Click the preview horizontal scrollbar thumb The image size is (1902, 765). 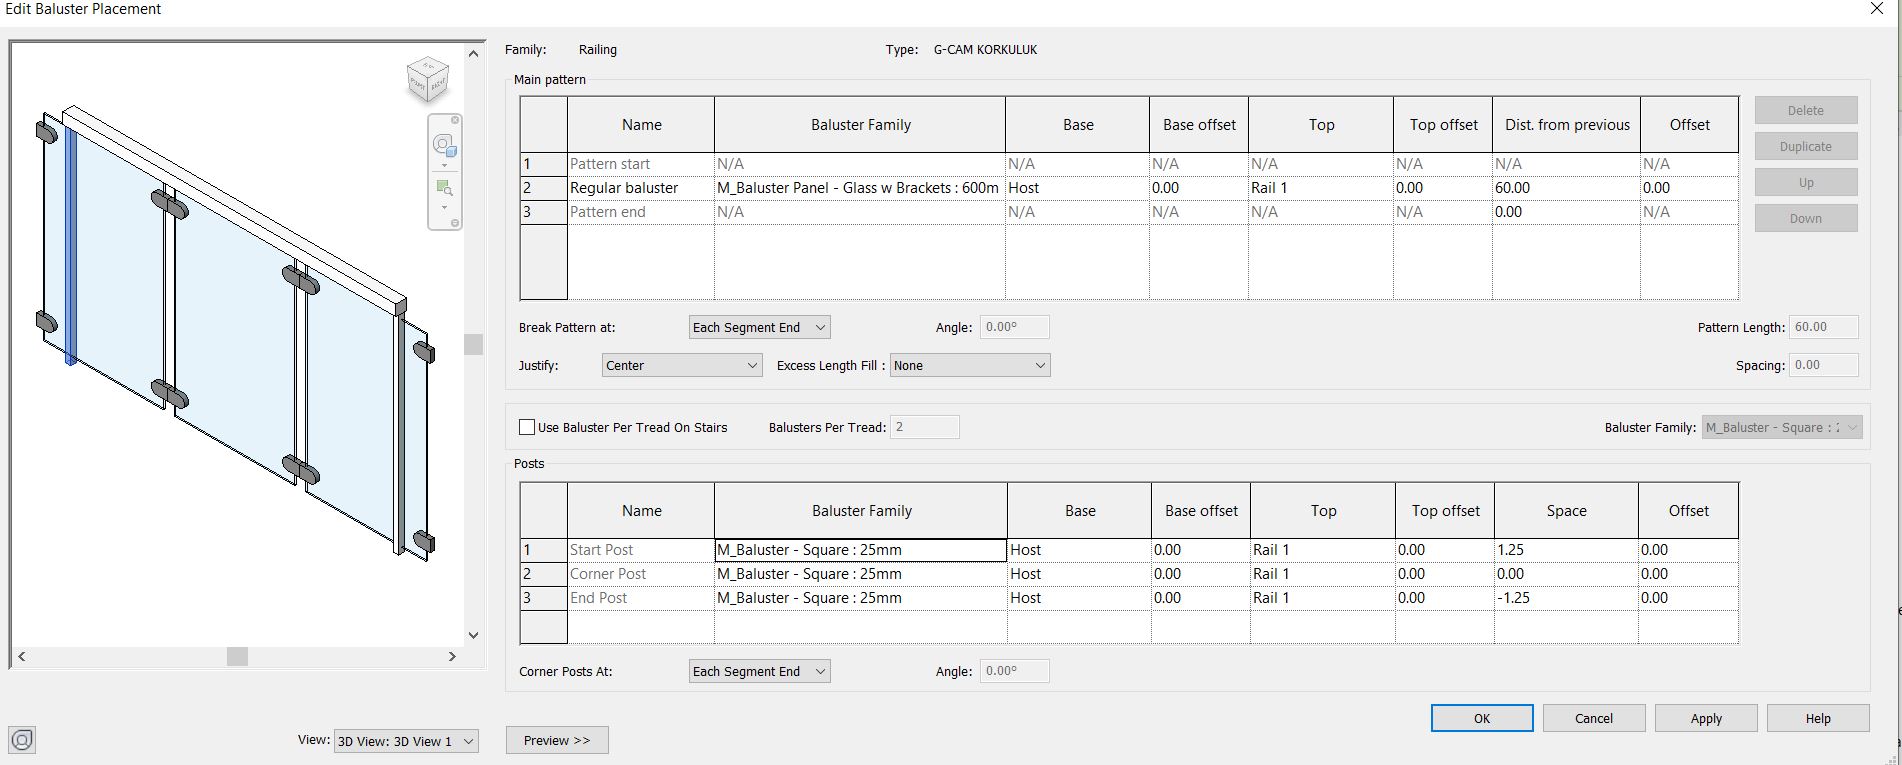click(237, 656)
